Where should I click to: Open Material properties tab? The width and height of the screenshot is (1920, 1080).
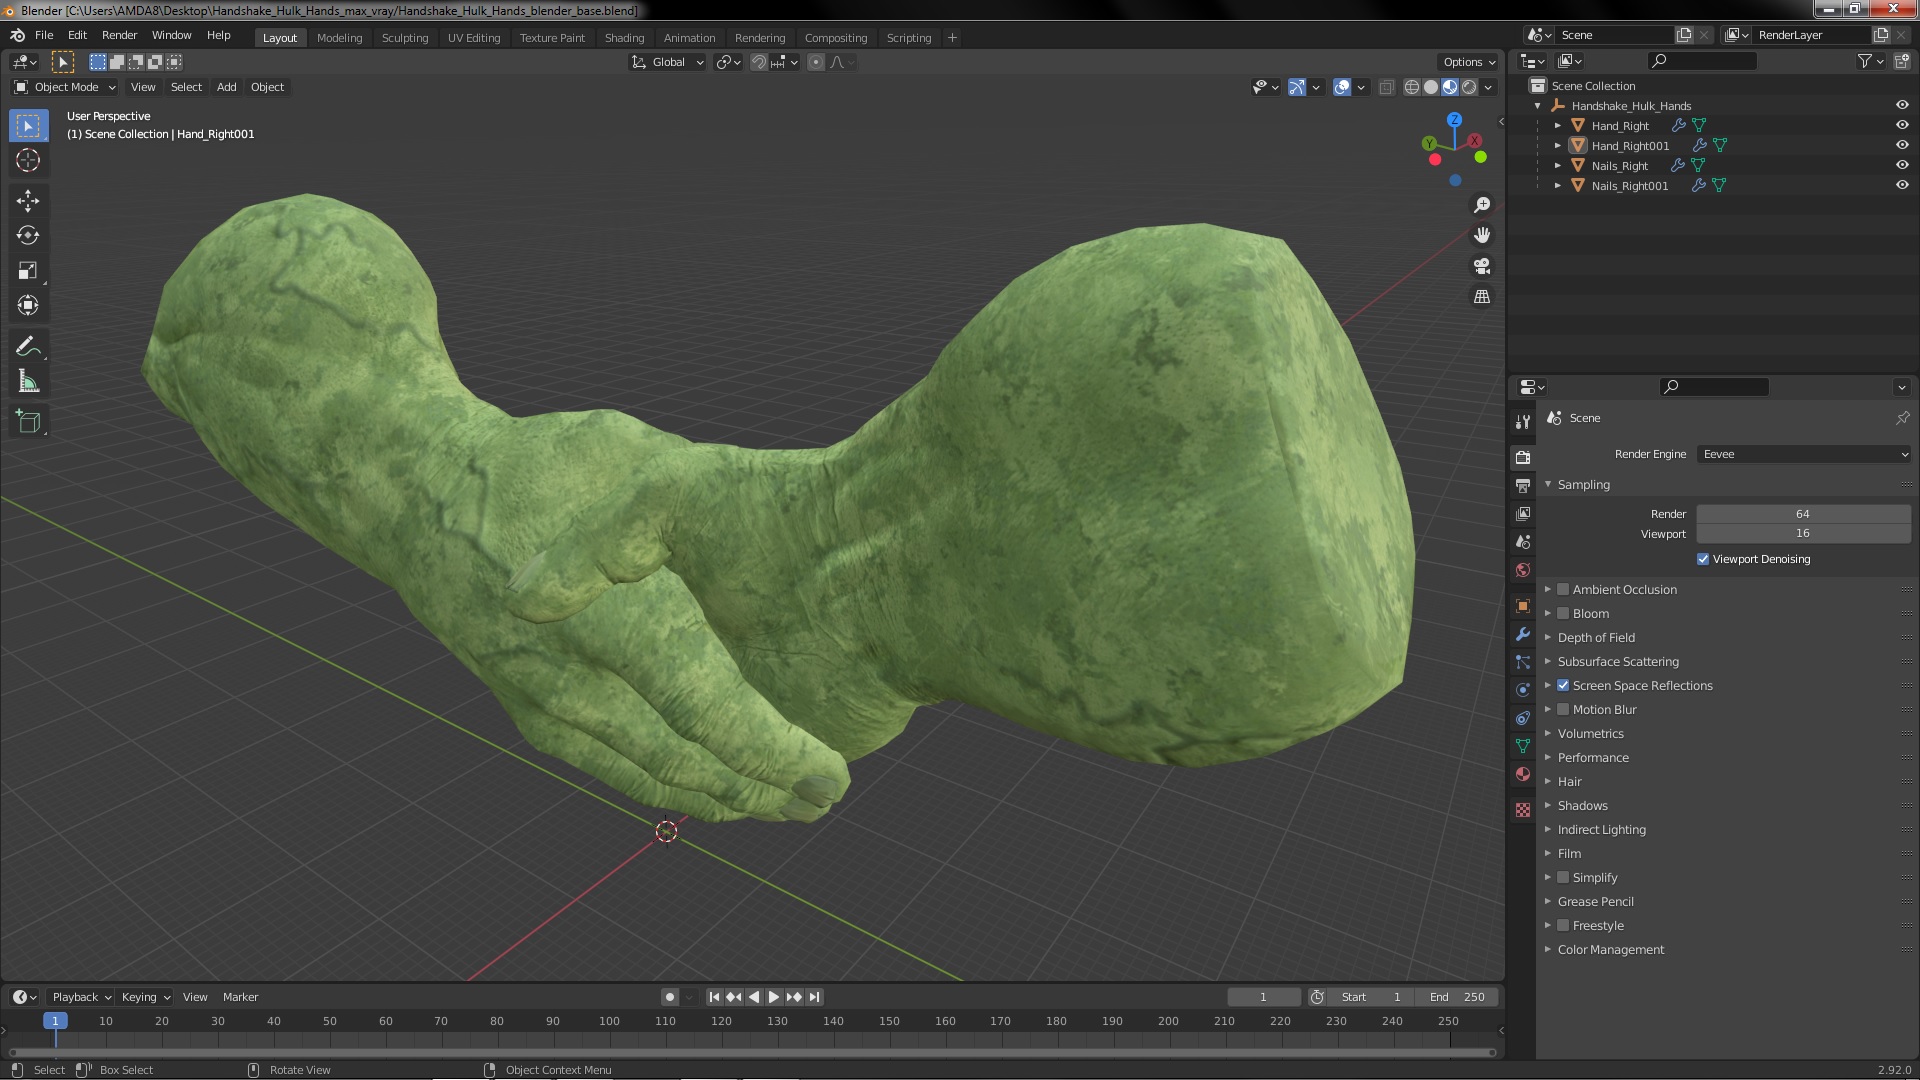pos(1523,774)
